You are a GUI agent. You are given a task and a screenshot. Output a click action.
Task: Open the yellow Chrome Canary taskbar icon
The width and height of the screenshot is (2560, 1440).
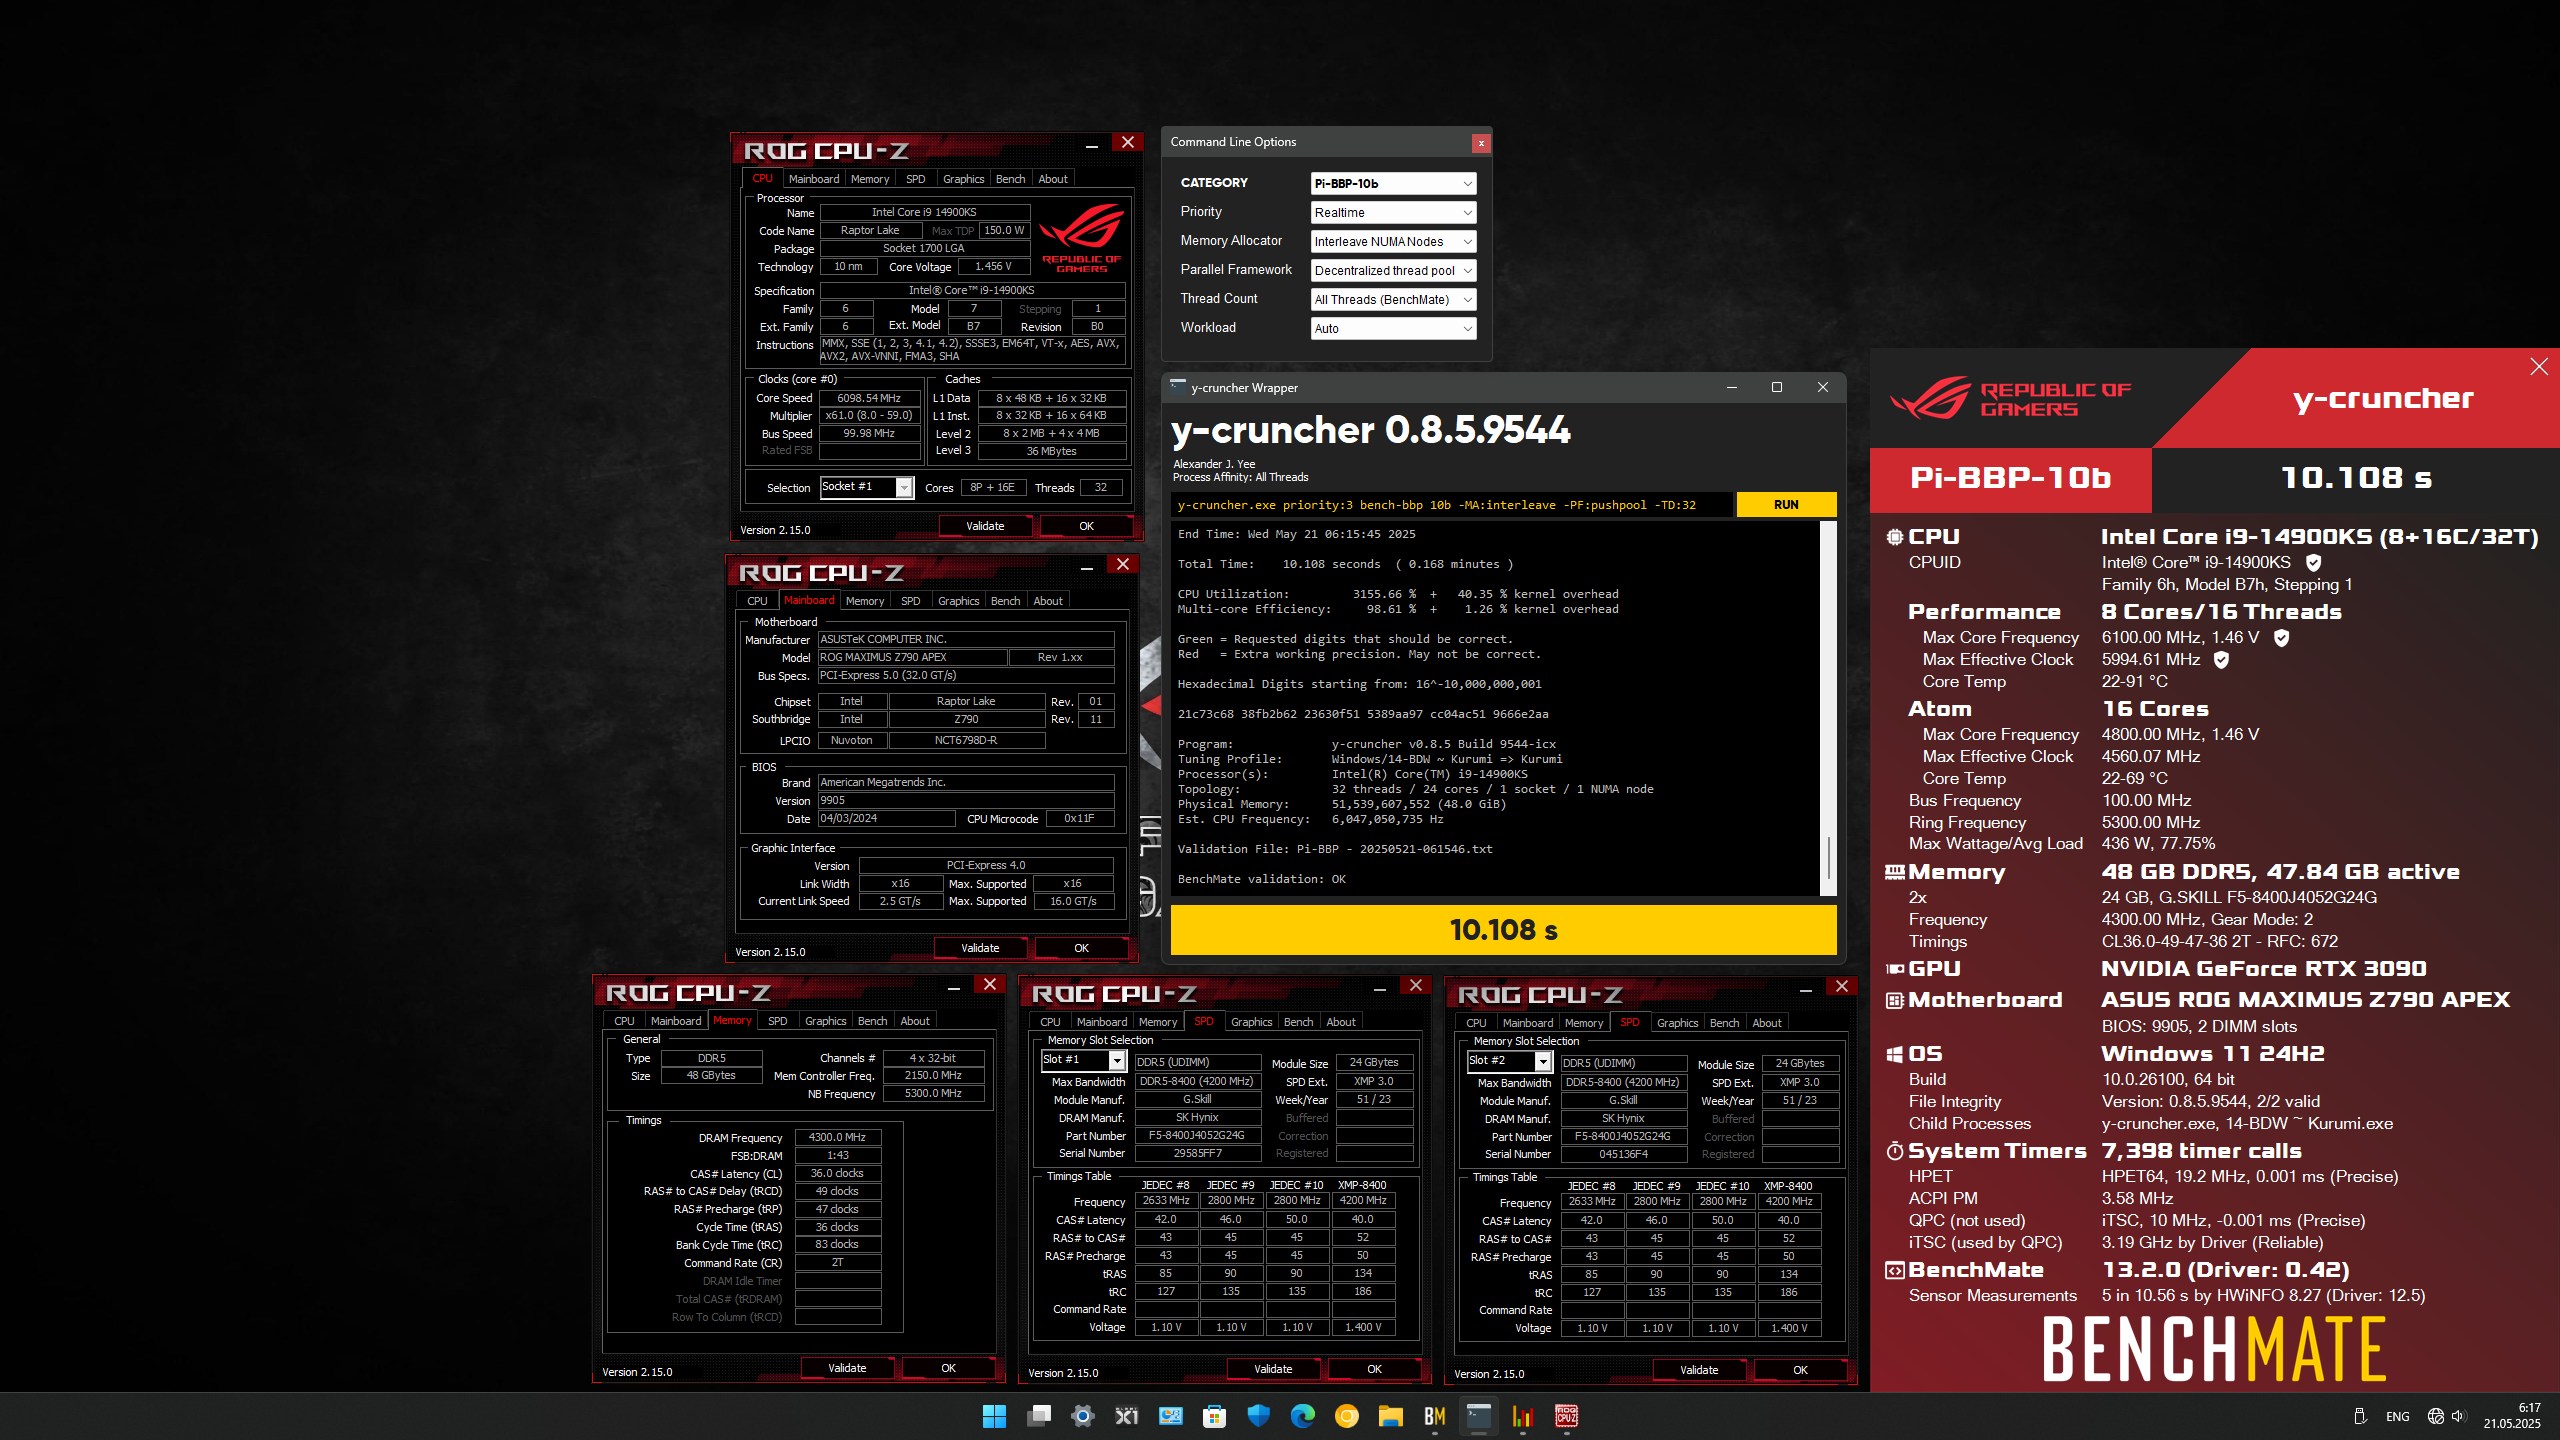pos(1346,1416)
